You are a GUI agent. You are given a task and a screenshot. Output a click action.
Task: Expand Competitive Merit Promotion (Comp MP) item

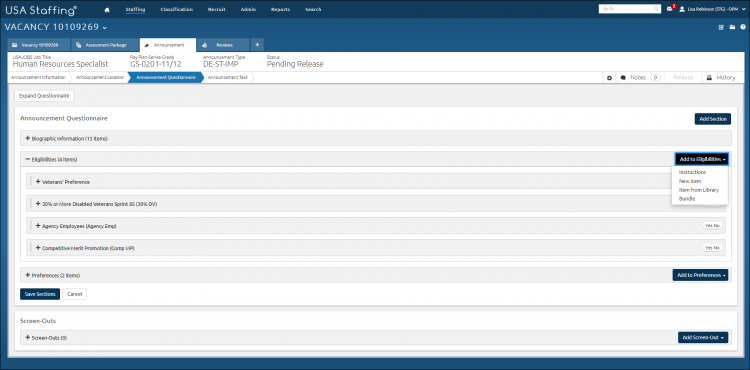coord(38,248)
